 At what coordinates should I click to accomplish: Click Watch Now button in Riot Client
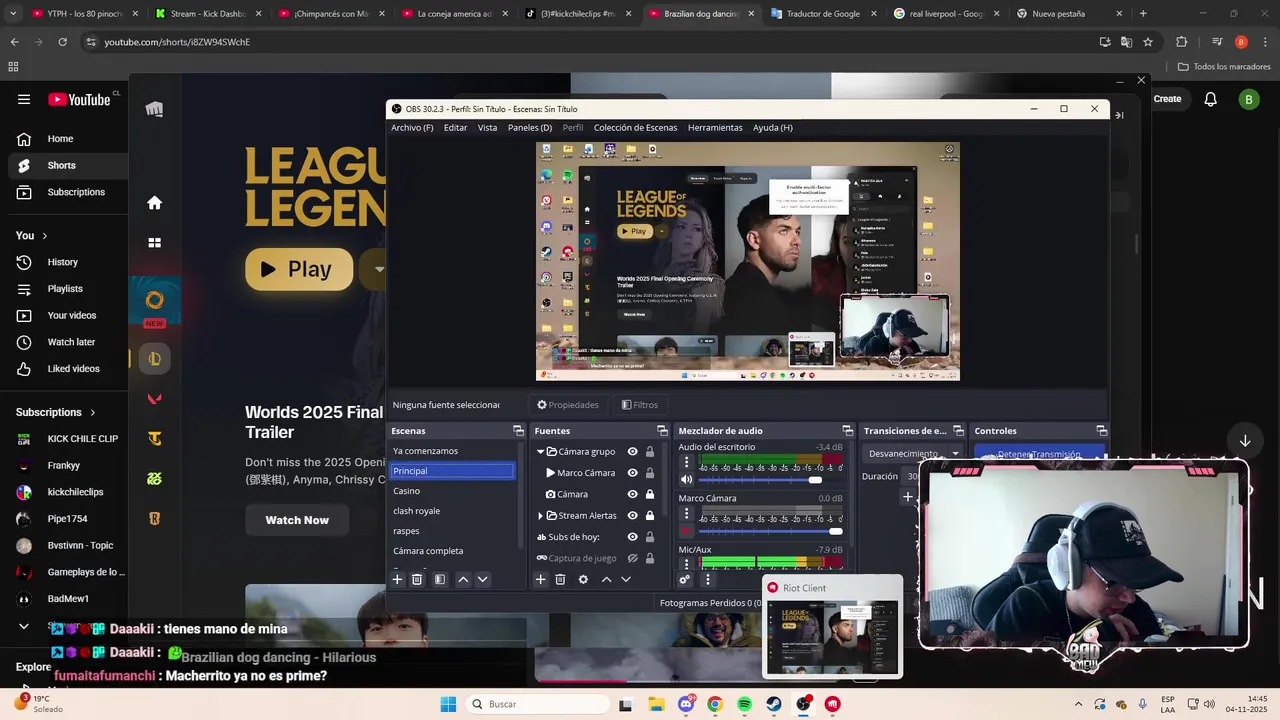click(297, 520)
